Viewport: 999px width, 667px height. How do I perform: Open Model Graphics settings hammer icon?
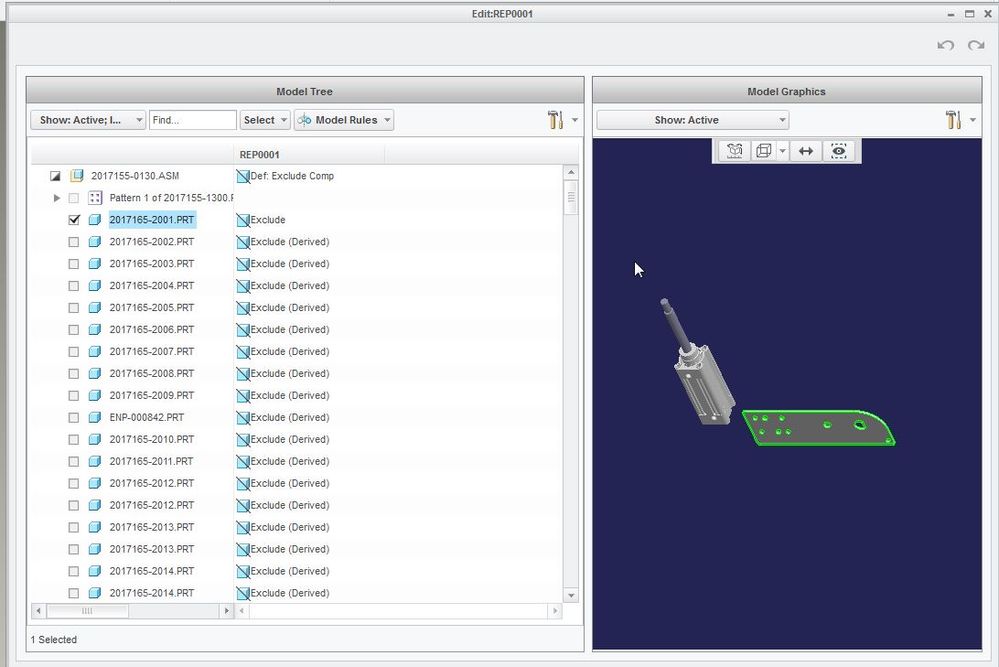pos(953,120)
